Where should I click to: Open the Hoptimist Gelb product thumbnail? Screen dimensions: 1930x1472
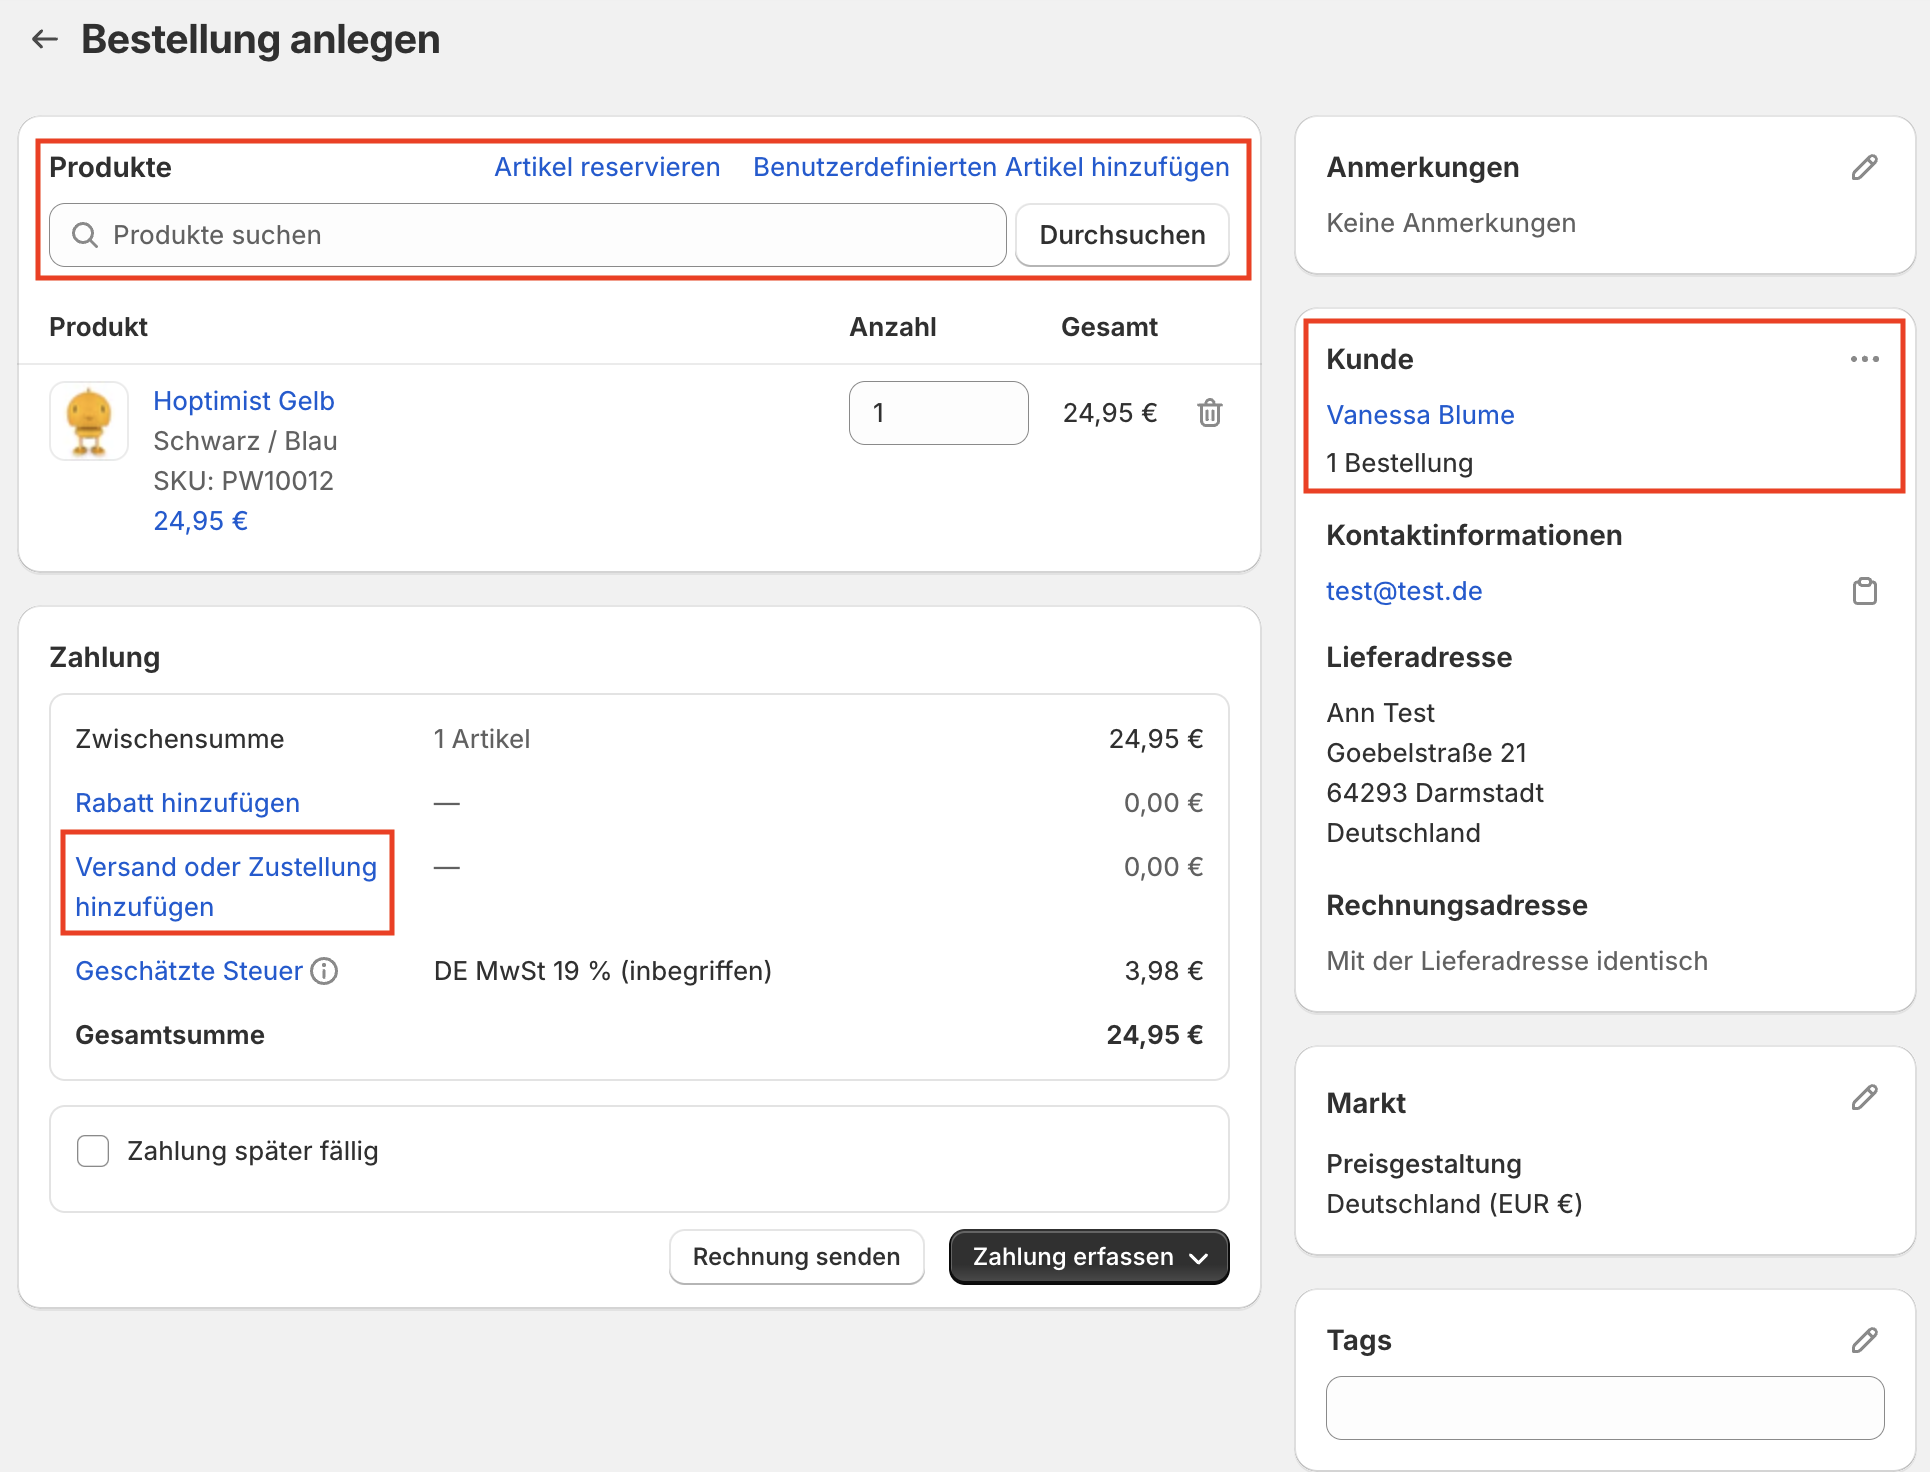pos(89,421)
